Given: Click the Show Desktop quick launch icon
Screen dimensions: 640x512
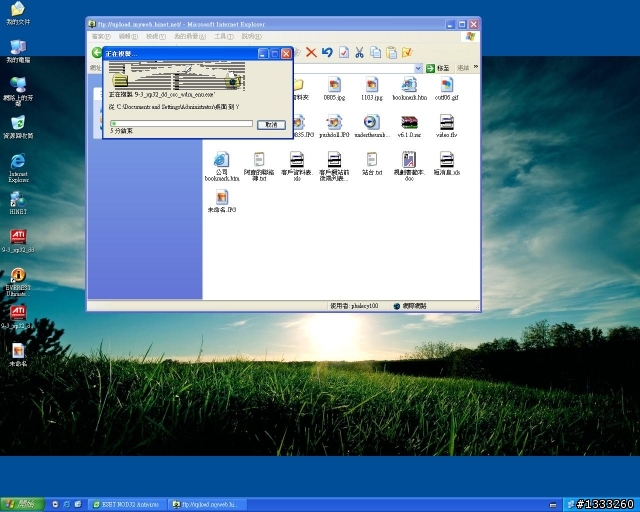Looking at the screenshot, I should click(78, 505).
